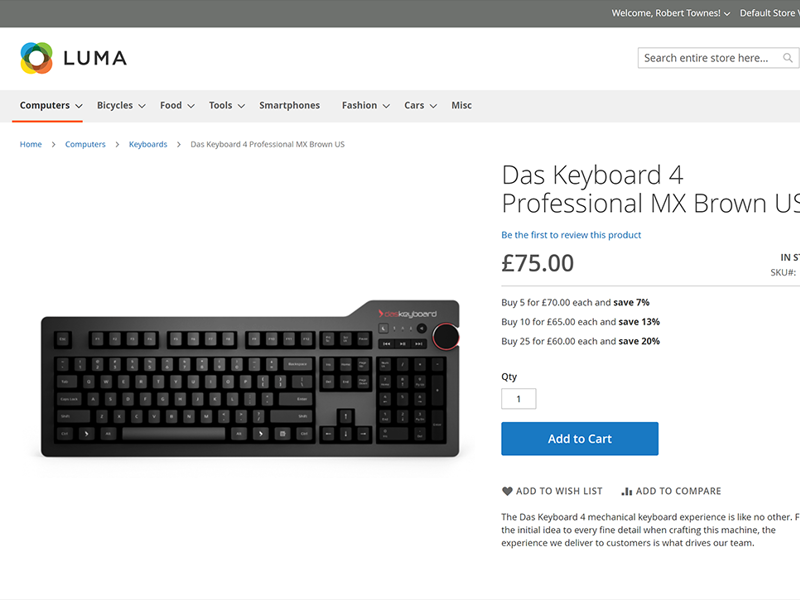Expand the Bicycles menu chevron

[142, 106]
